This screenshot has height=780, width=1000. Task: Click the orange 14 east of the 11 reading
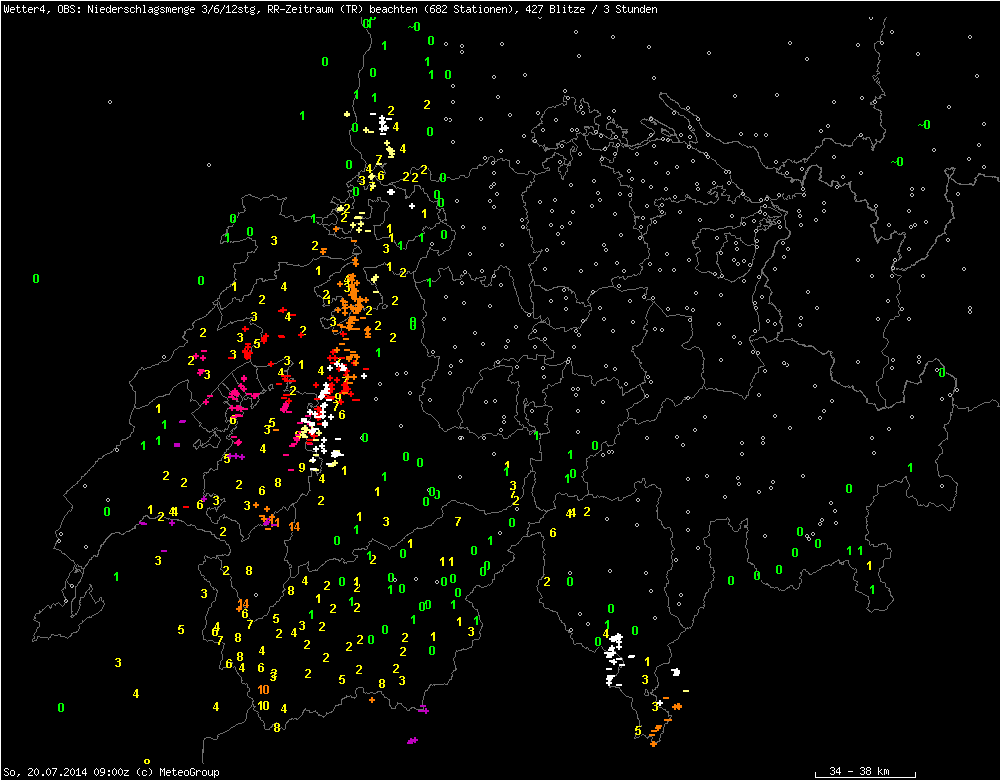[294, 527]
